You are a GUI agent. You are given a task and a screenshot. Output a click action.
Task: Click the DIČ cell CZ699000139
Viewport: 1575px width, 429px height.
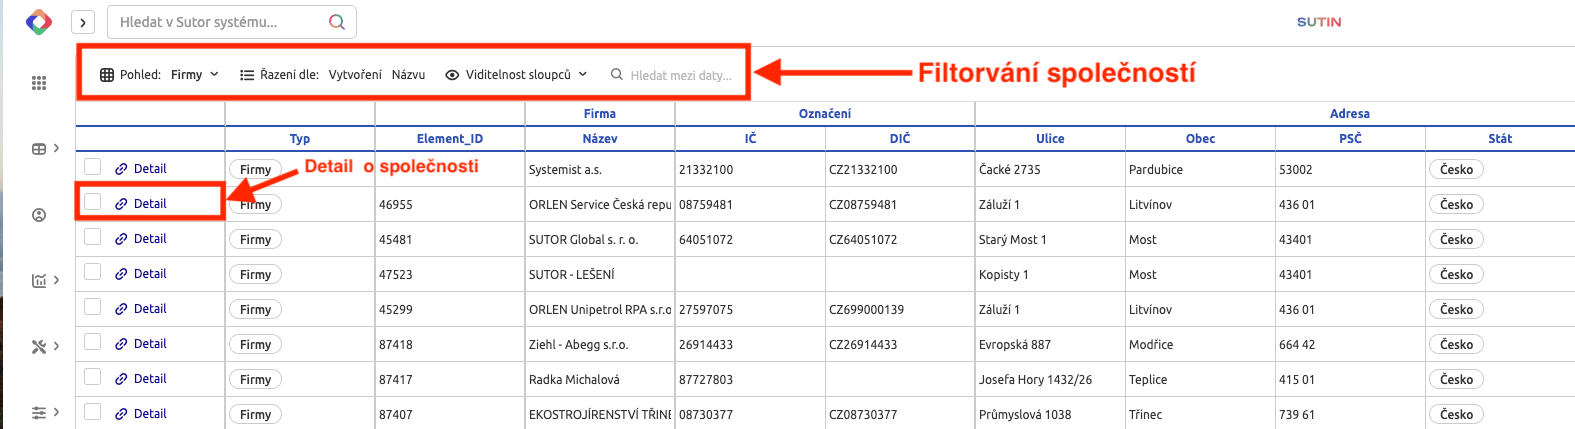[900, 309]
